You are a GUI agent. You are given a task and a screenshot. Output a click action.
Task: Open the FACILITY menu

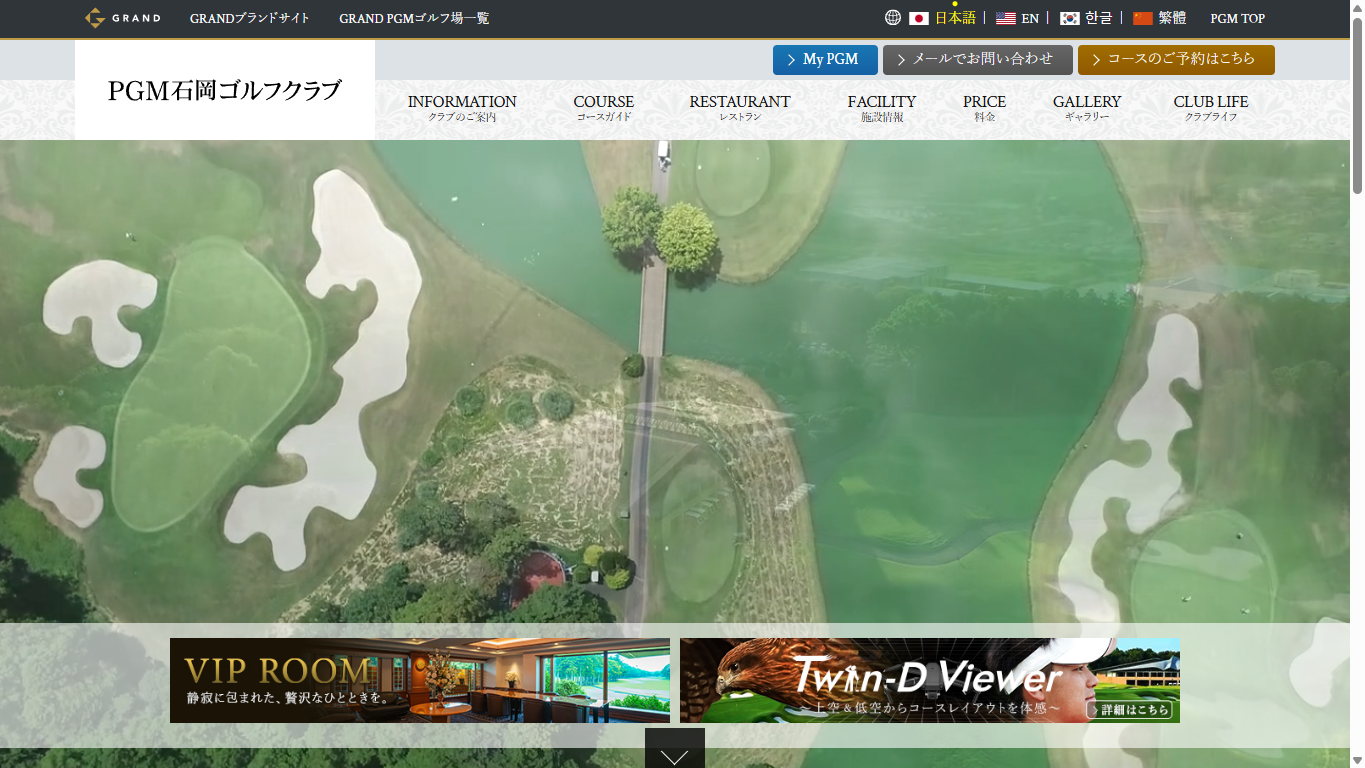pos(882,108)
